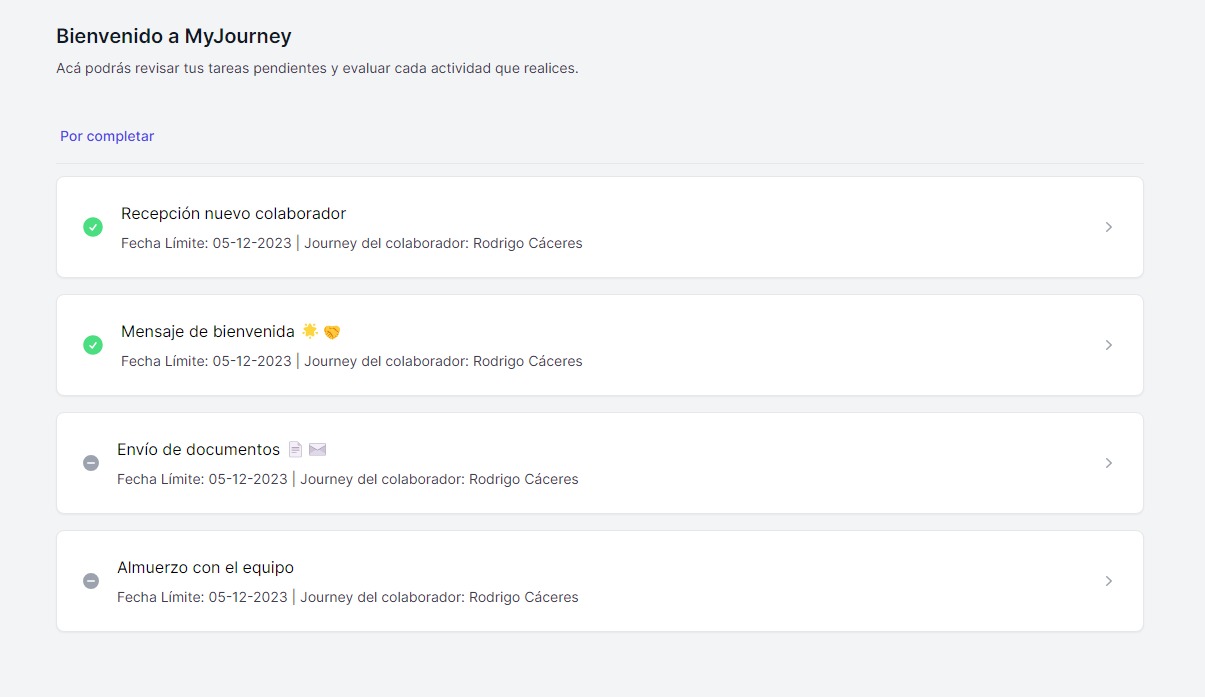Expand the Almuerzo con el equipo card chevron
This screenshot has height=697, width=1205.
click(x=1108, y=581)
